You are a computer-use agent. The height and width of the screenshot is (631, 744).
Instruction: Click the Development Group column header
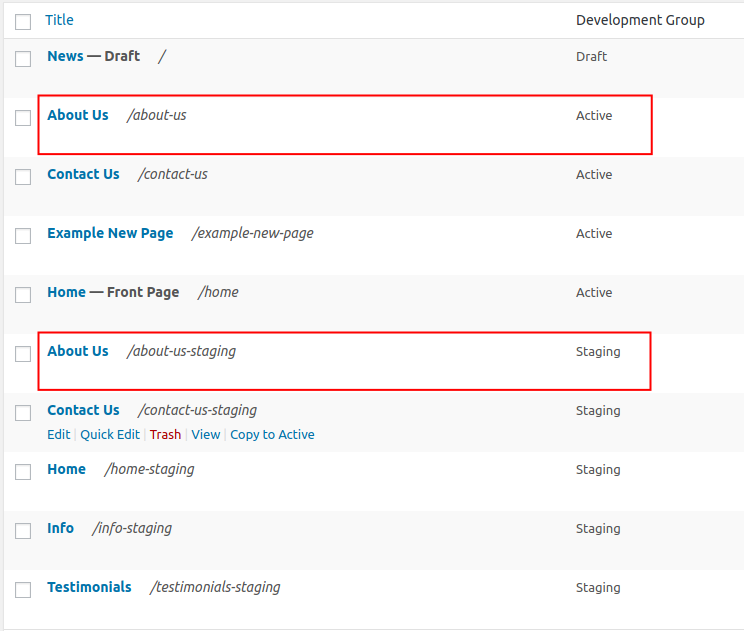click(640, 20)
